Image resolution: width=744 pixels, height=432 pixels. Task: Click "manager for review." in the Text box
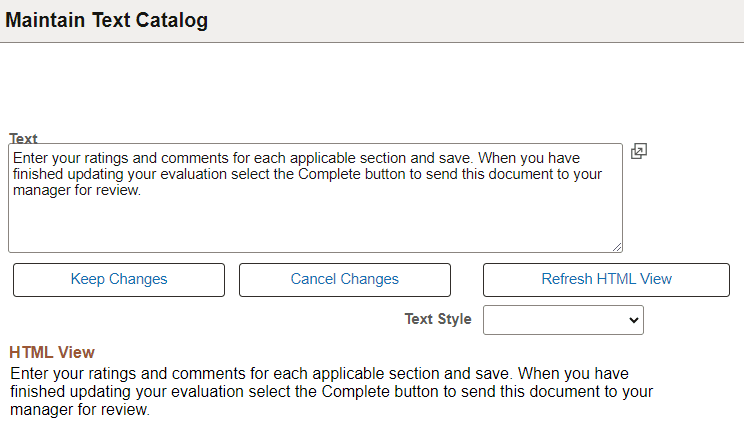[x=76, y=190]
